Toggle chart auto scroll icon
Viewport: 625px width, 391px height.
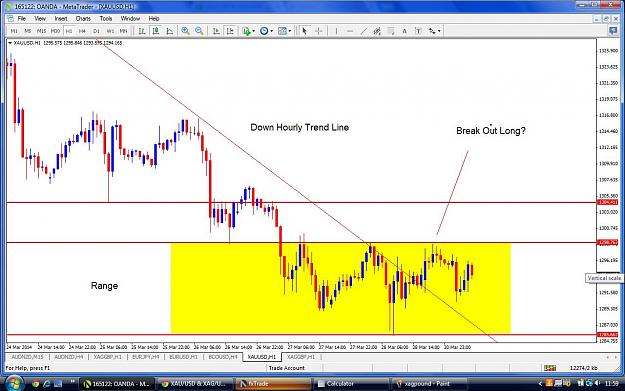click(x=216, y=31)
